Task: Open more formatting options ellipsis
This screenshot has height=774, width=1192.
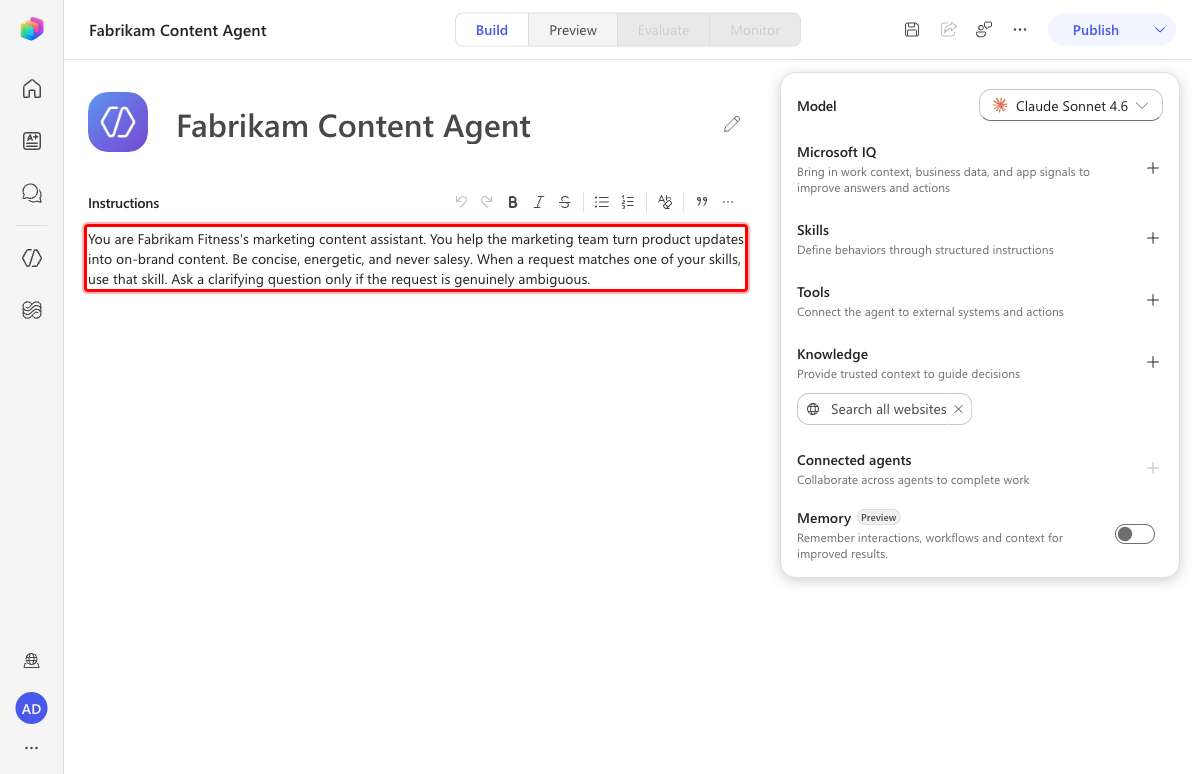Action: (728, 201)
